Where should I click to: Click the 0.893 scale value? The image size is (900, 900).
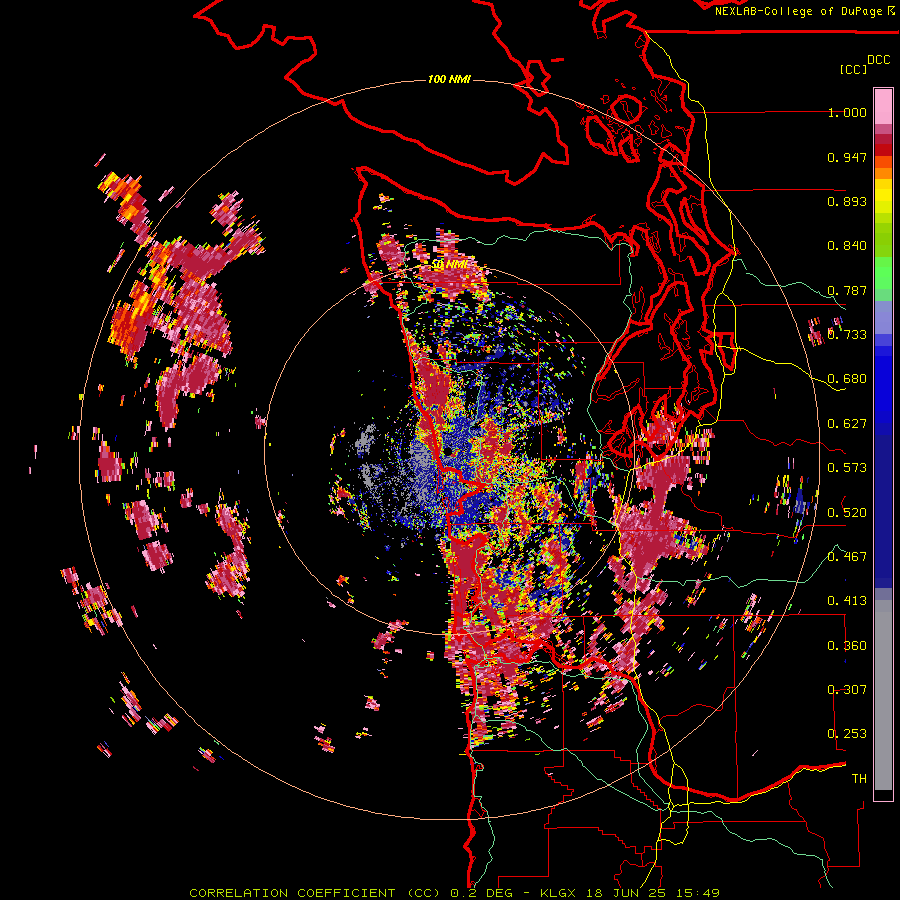847,201
